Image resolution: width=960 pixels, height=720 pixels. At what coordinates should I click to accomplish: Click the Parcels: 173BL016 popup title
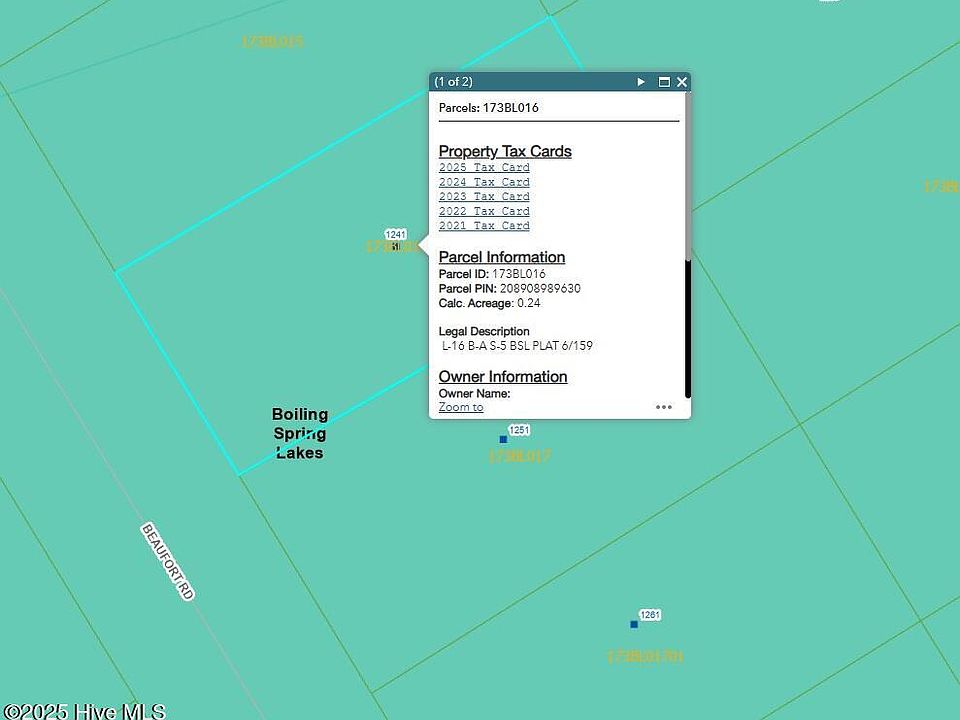click(489, 108)
